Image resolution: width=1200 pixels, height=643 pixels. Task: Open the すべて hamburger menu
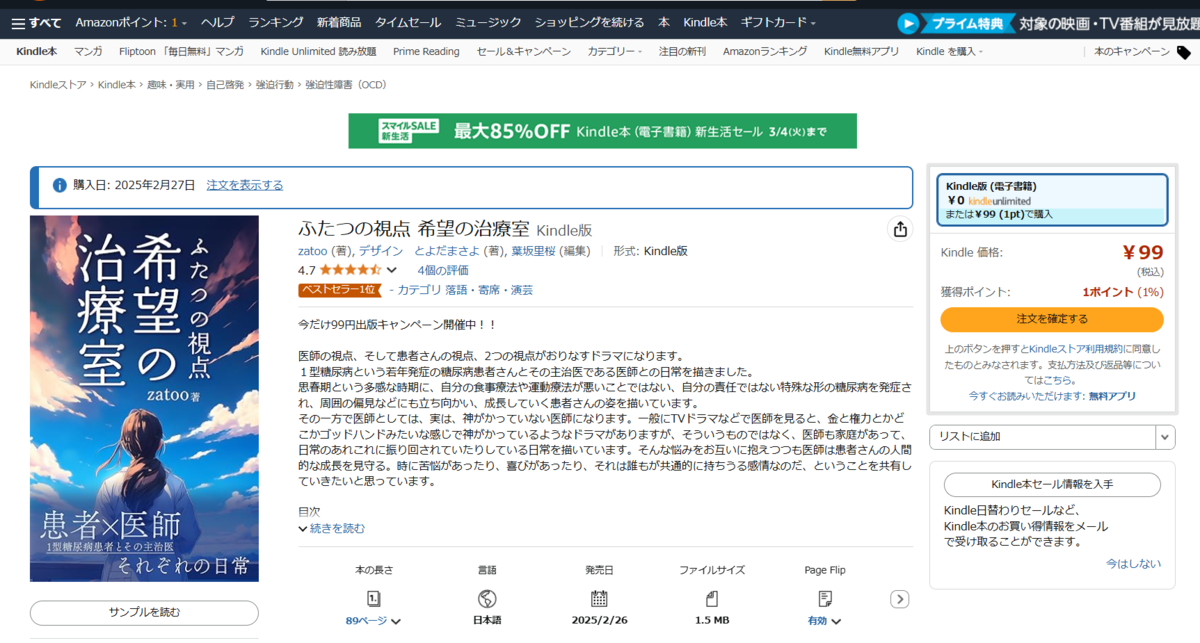34,22
